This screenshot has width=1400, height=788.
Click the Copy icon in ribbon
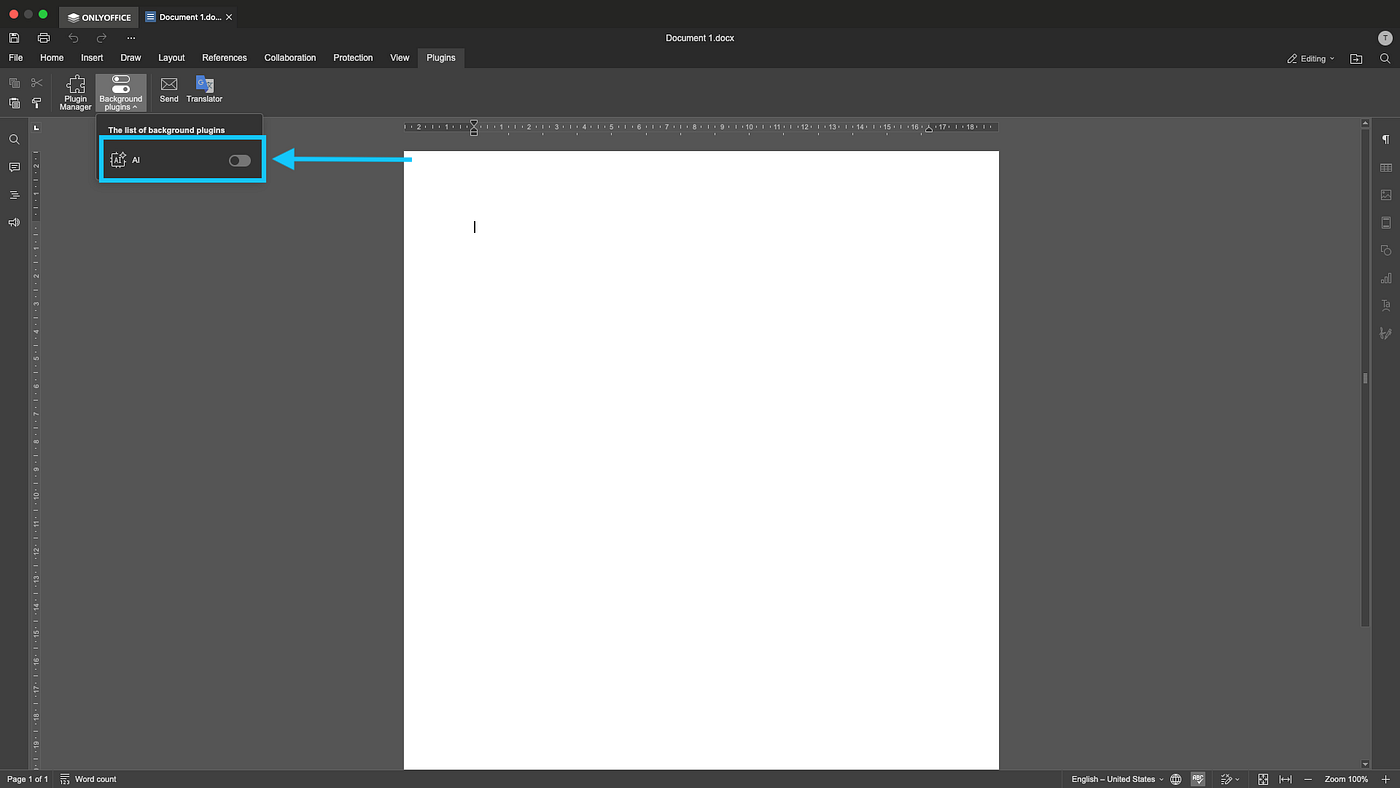point(14,83)
